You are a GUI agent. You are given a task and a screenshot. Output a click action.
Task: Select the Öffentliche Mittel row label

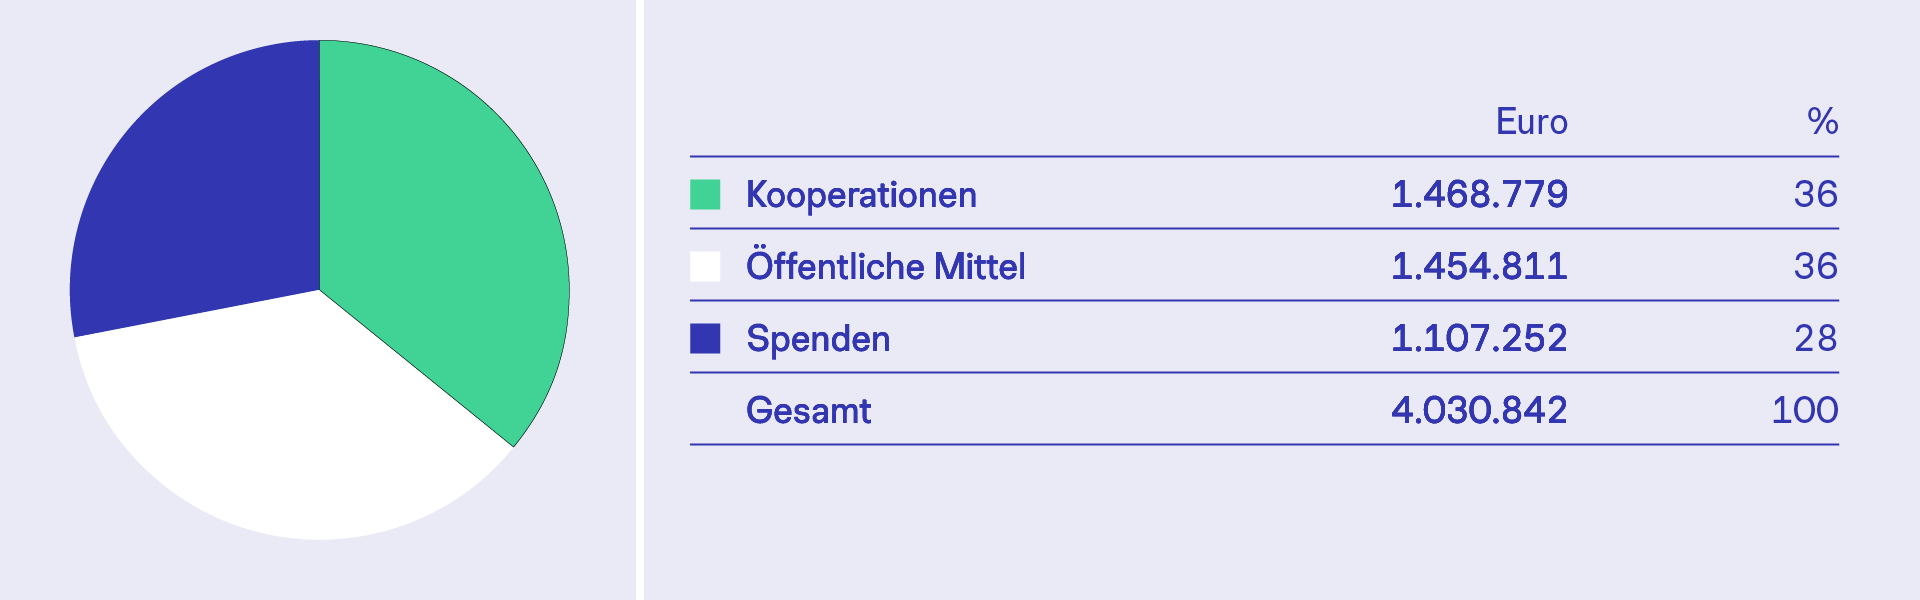[x=885, y=267]
